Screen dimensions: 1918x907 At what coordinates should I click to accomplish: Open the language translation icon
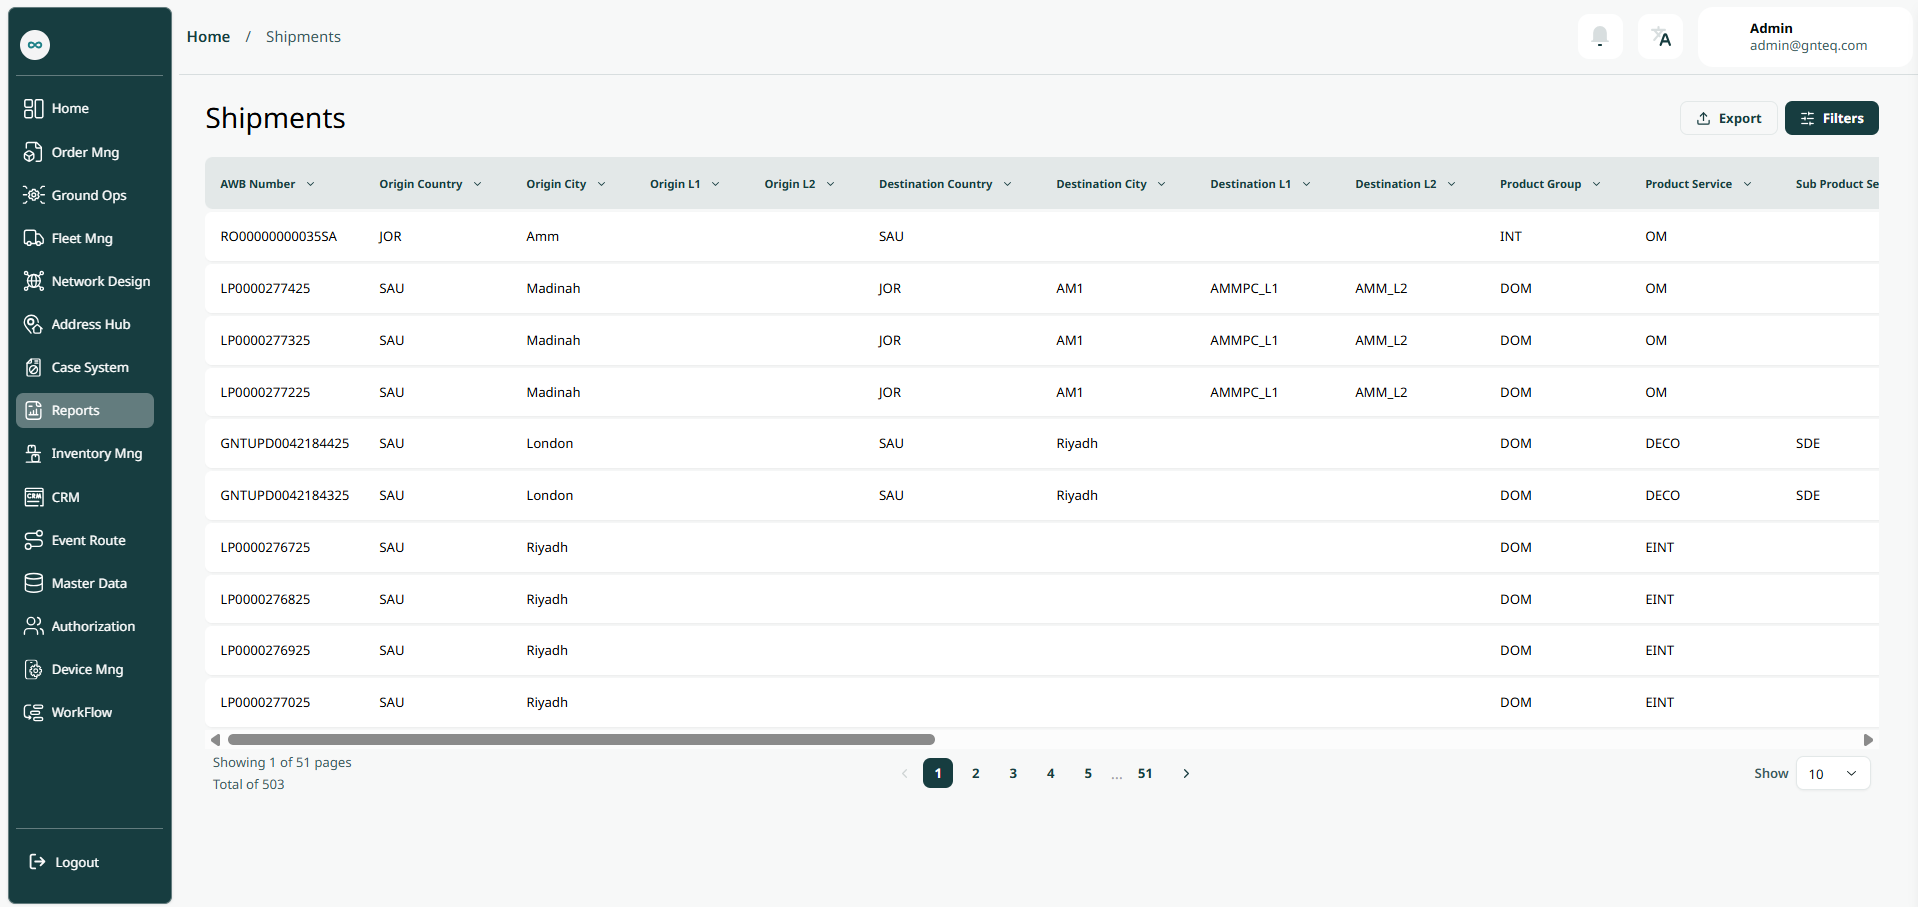click(x=1660, y=37)
